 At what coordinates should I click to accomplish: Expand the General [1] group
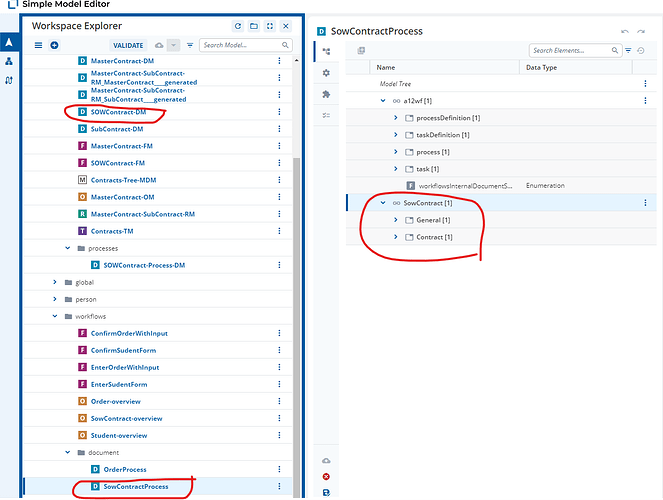point(396,220)
